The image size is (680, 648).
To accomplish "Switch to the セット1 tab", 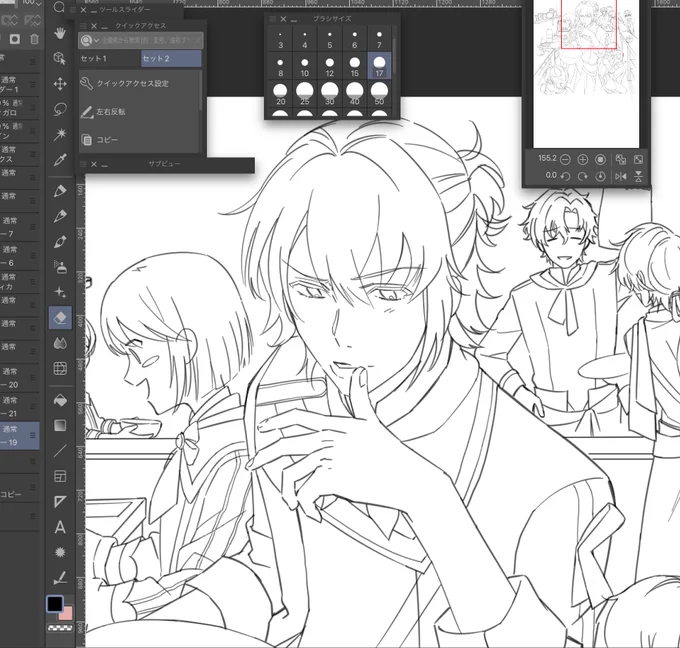I will (110, 59).
